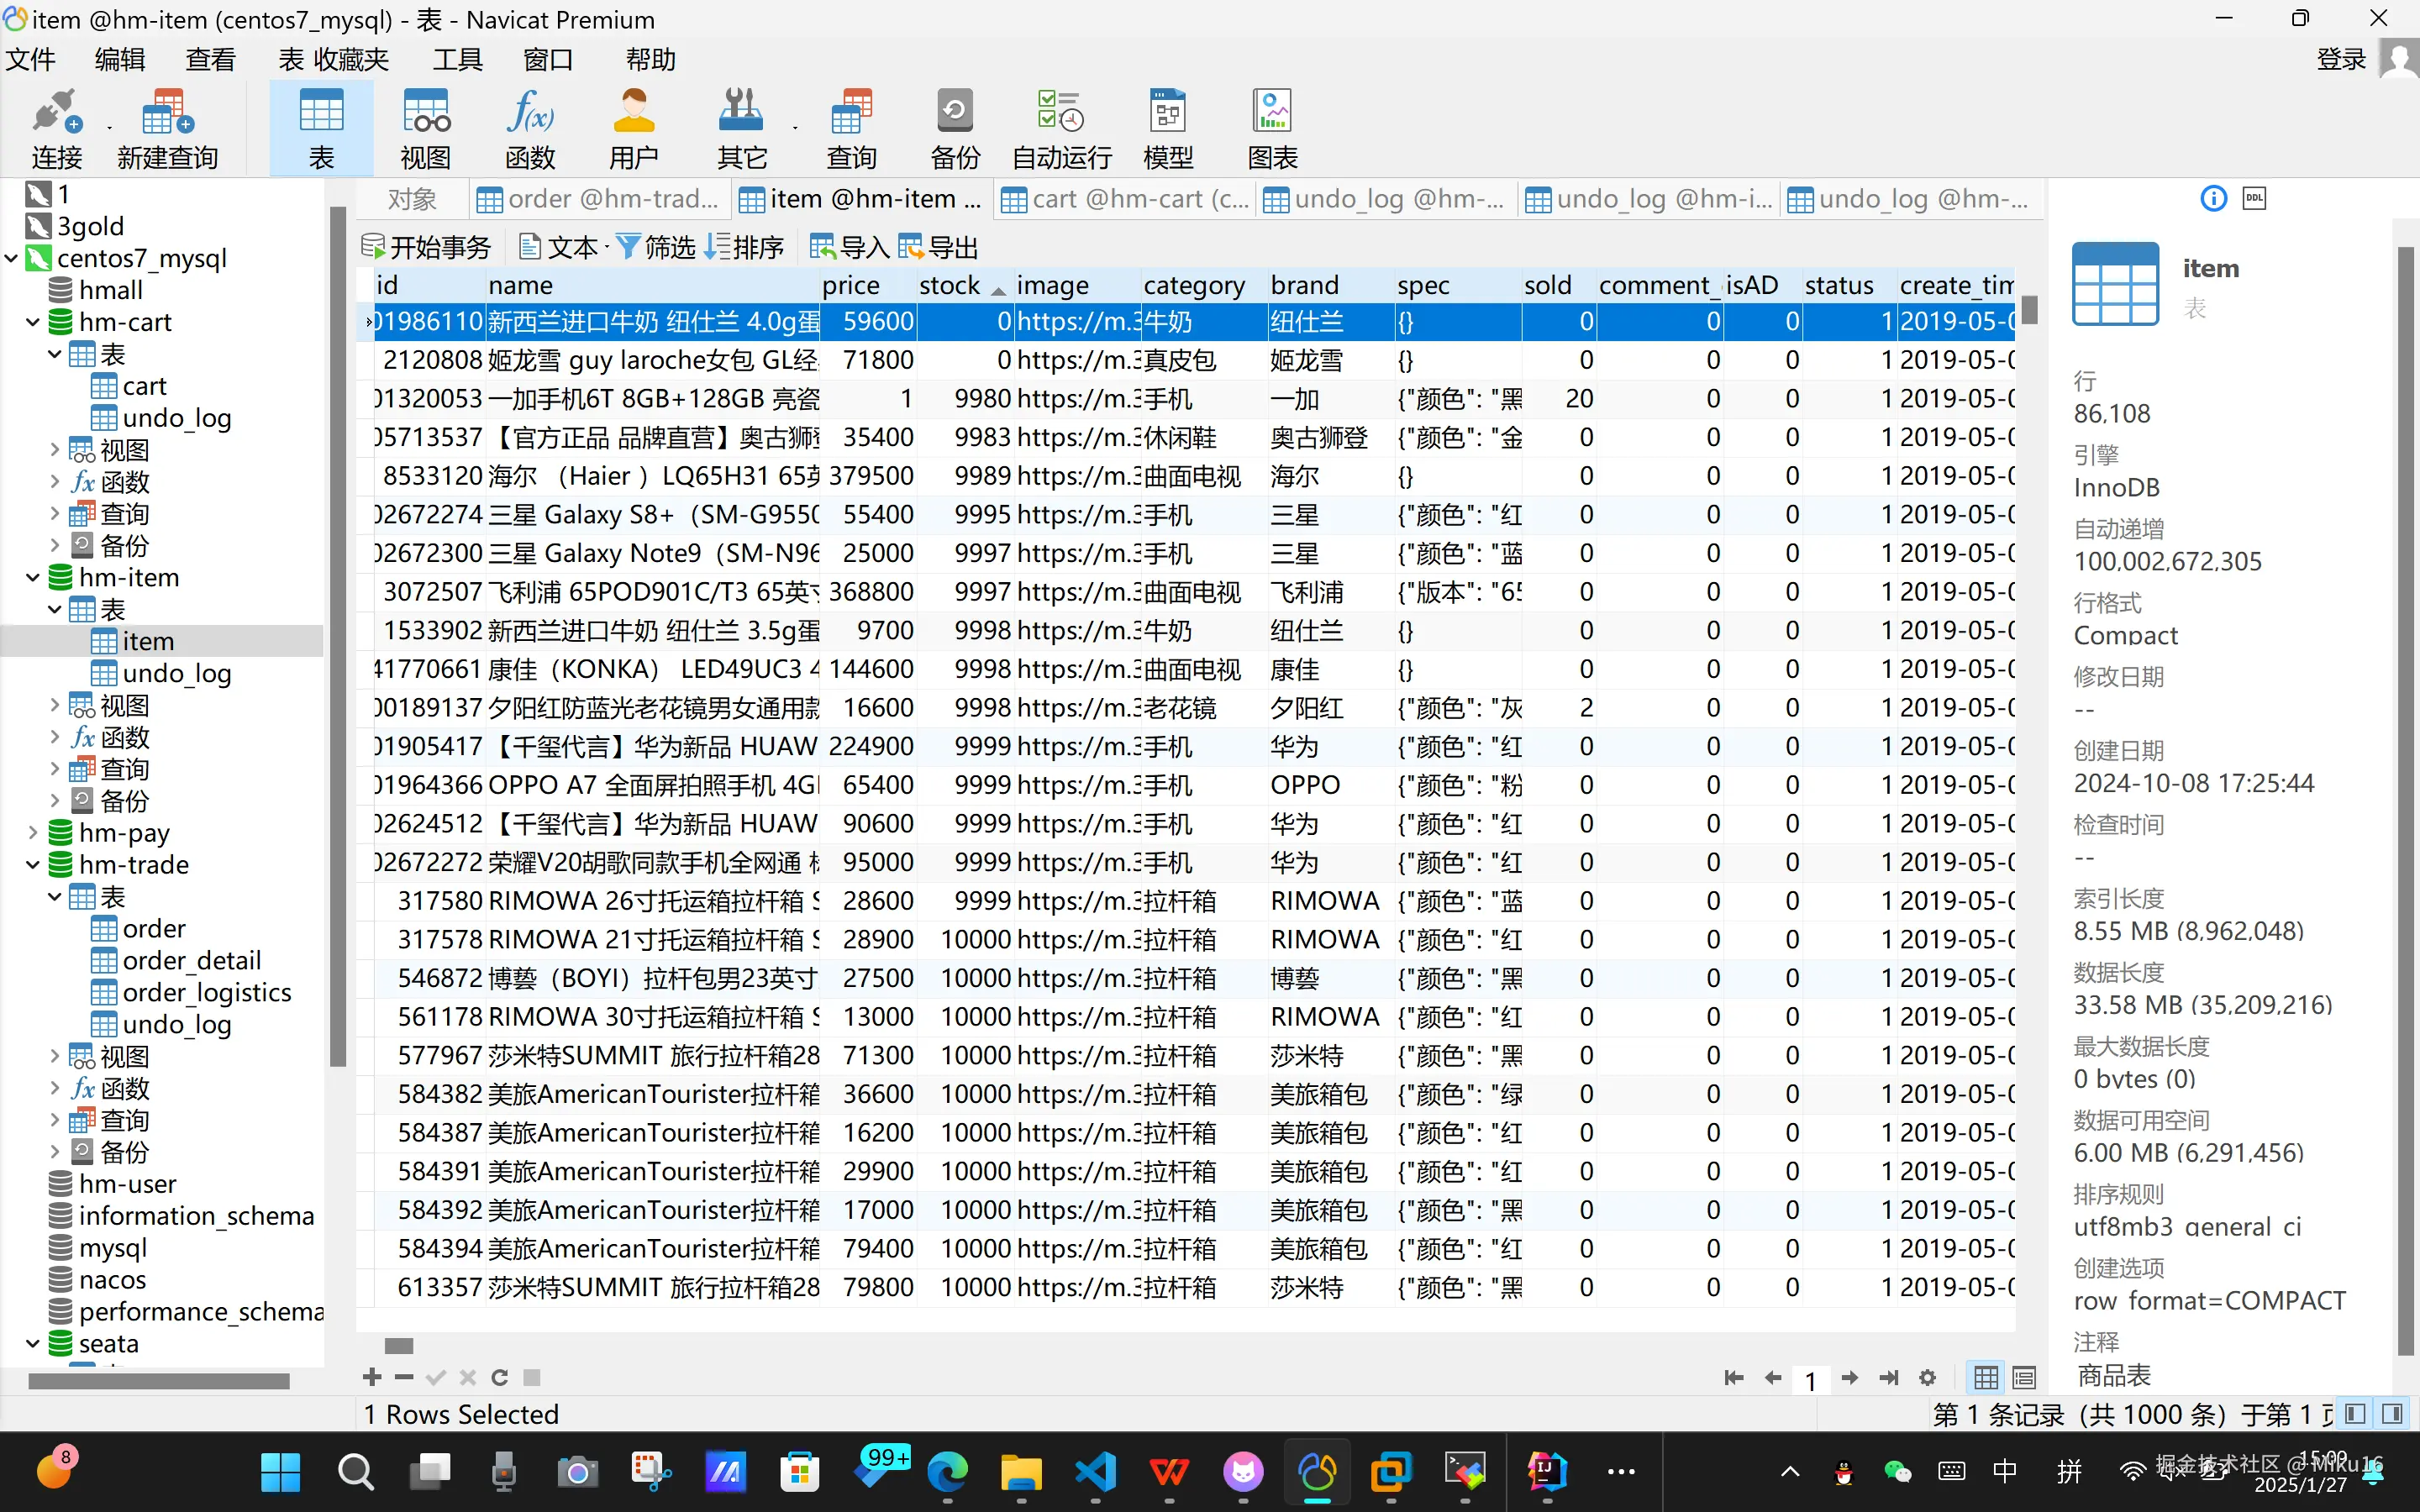Open the Tools menu

coord(457,60)
